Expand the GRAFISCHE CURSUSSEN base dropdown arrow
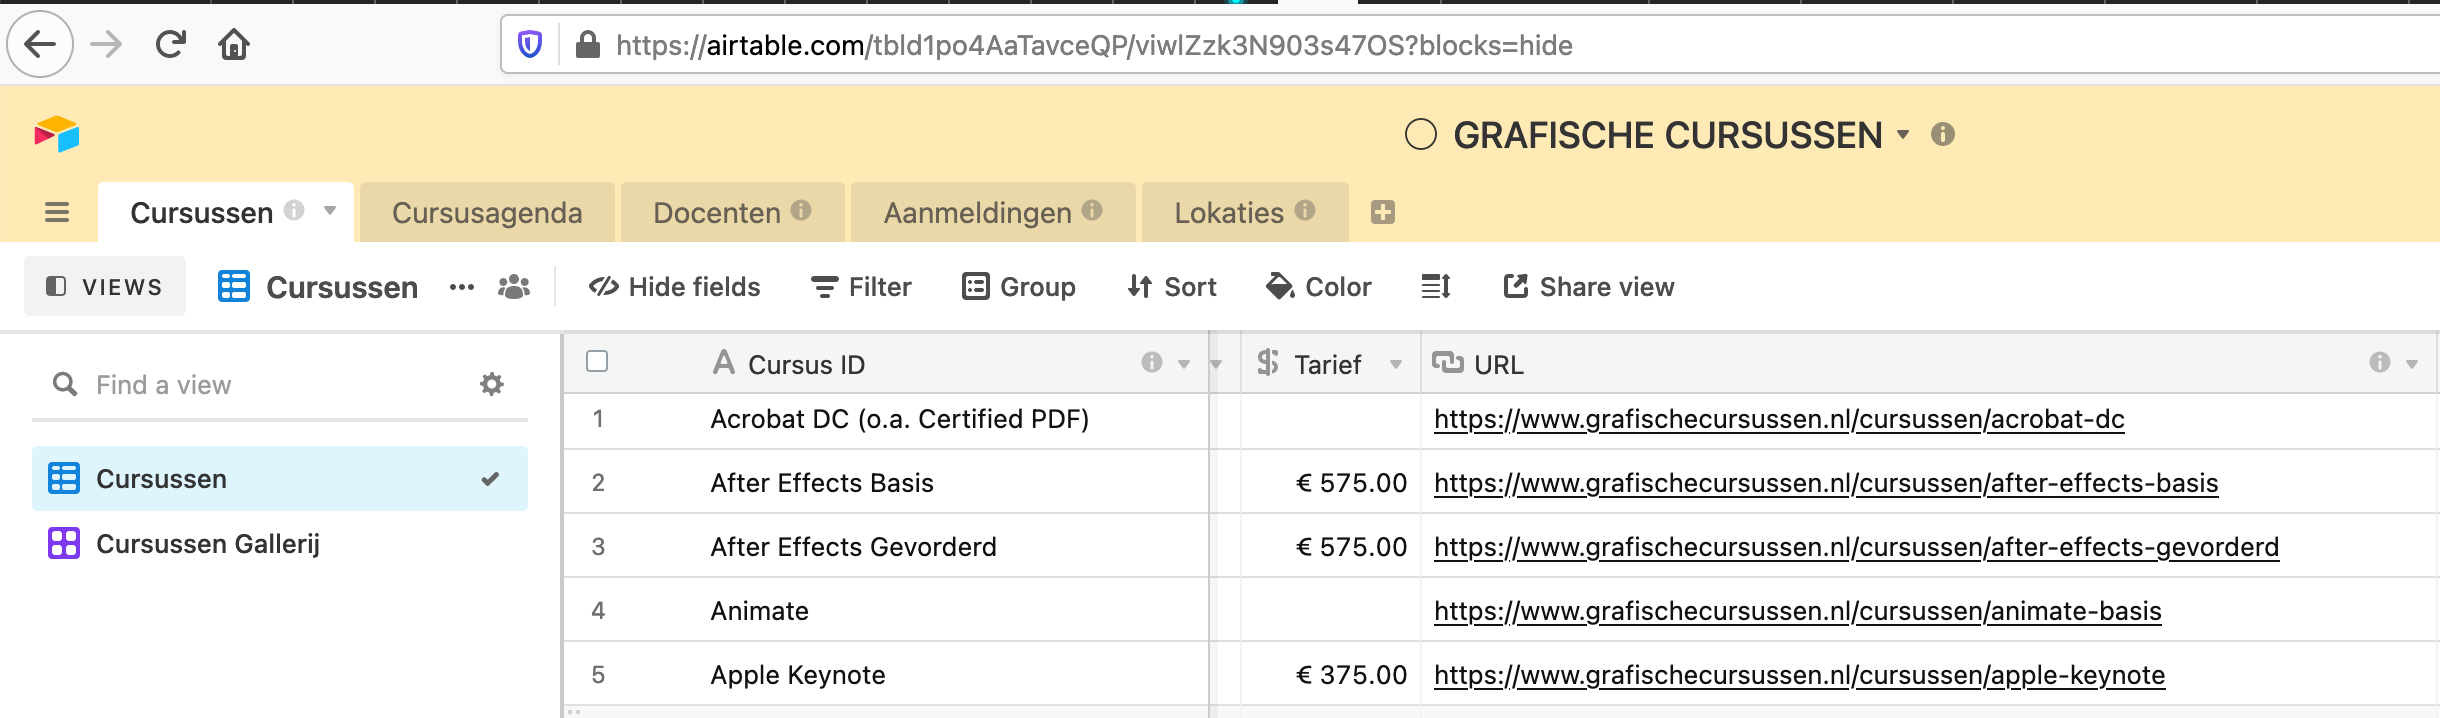 pos(1903,134)
